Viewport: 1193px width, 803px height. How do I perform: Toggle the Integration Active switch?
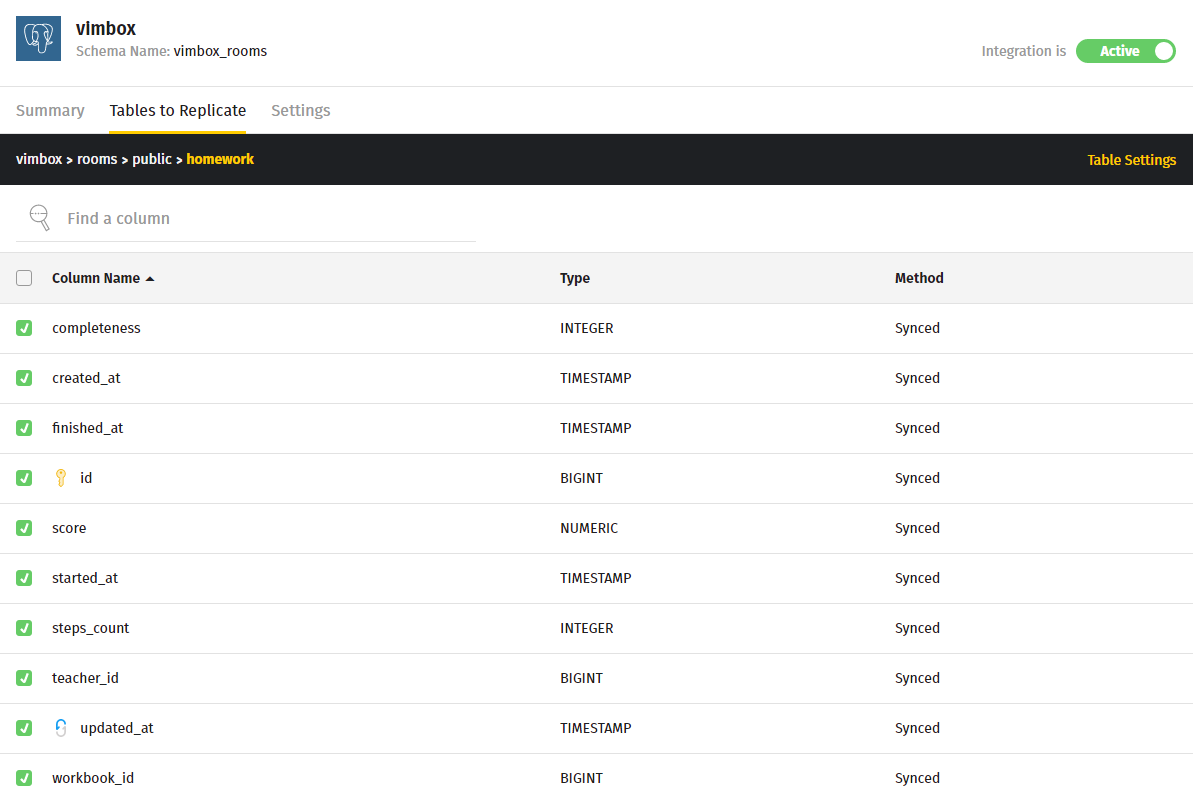click(1125, 51)
